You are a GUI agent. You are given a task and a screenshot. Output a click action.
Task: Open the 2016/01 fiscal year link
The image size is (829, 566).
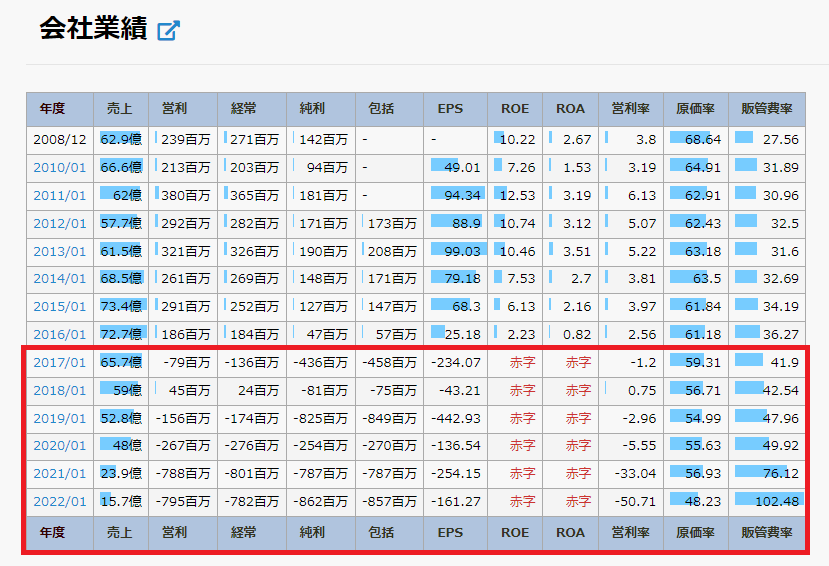tap(59, 335)
